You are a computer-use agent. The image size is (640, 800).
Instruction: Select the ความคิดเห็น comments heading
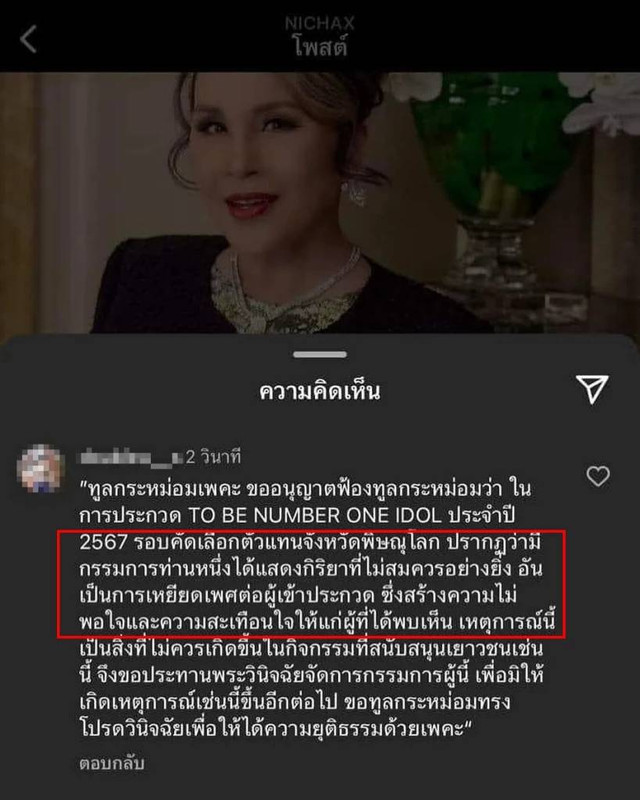click(x=319, y=391)
